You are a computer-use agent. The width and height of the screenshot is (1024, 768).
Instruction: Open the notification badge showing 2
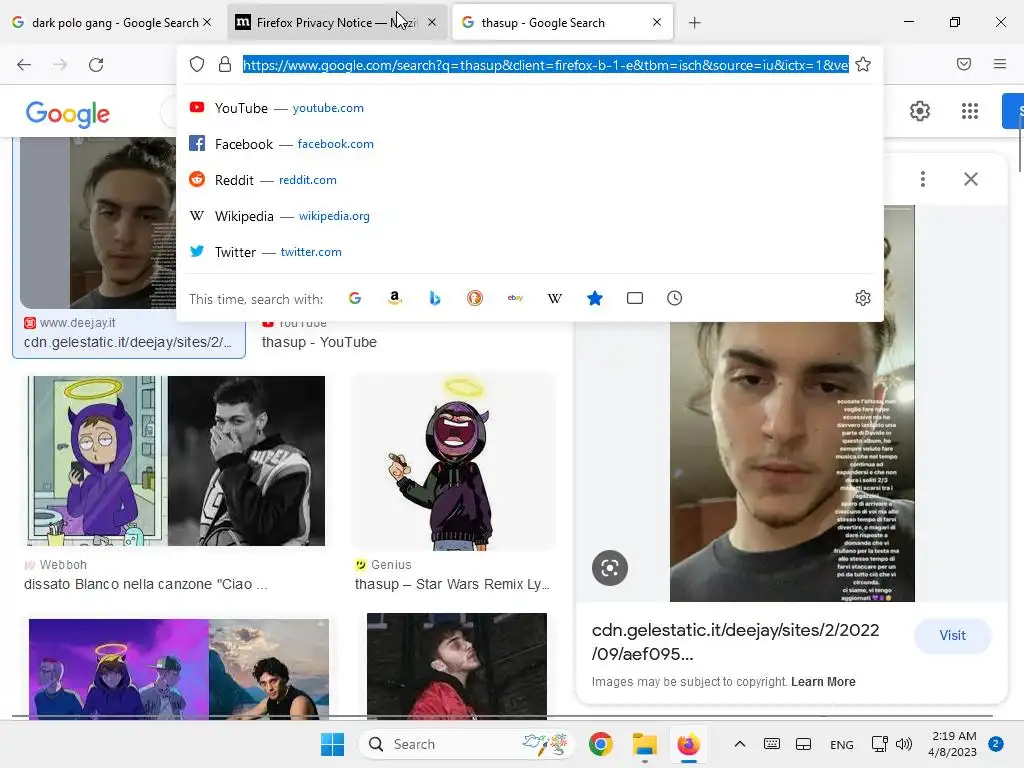[x=996, y=744]
